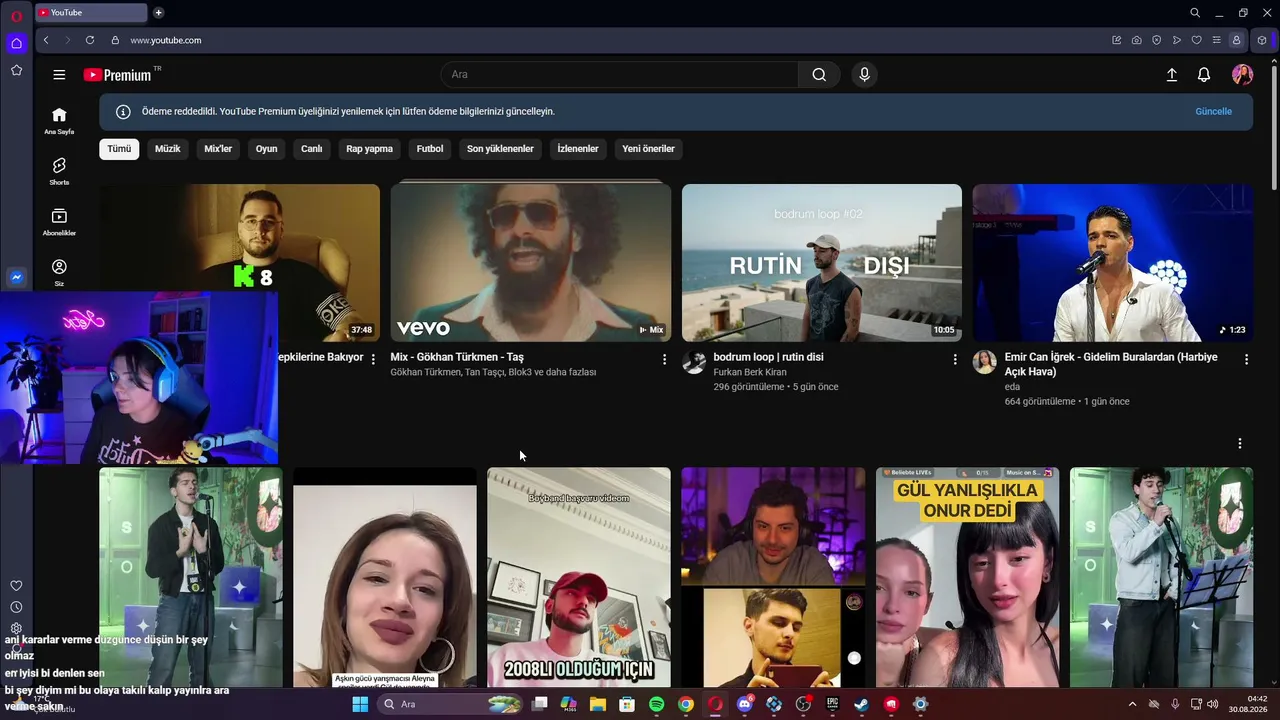Select the Yeni öneriler filter chip
Image resolution: width=1280 pixels, height=720 pixels.
[648, 149]
